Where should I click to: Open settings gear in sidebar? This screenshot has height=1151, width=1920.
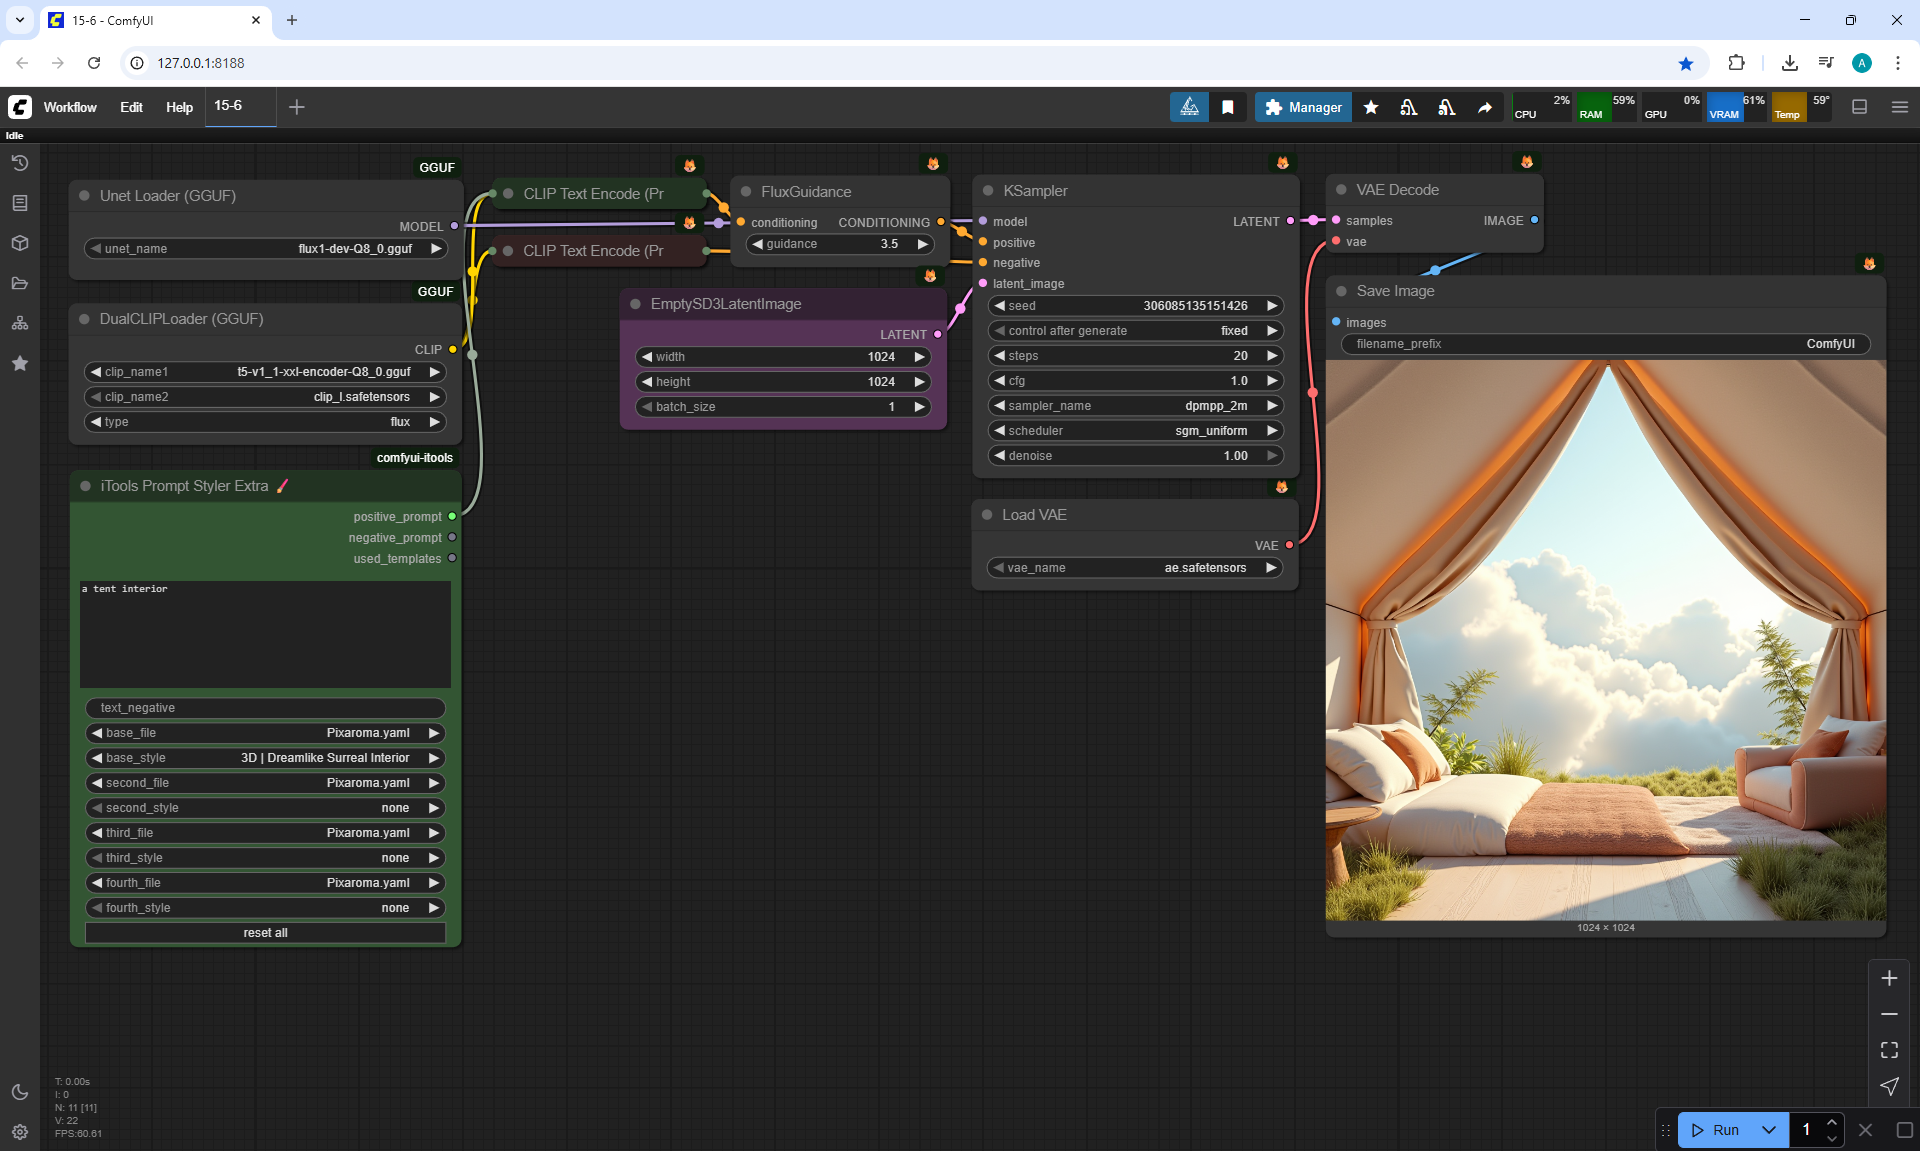coord(19,1132)
